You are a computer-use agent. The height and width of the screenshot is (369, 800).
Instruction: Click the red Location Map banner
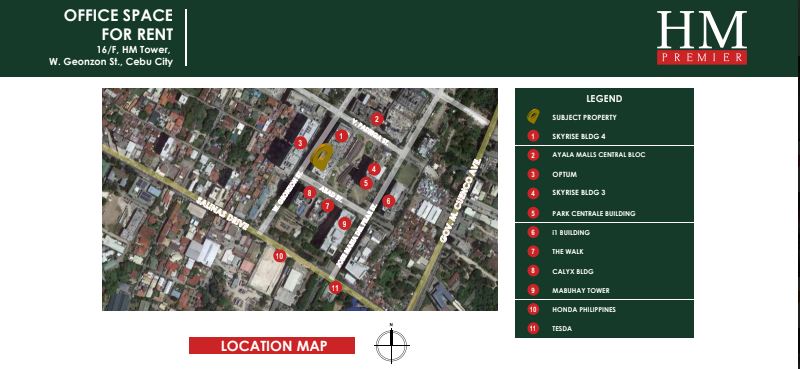pos(272,346)
